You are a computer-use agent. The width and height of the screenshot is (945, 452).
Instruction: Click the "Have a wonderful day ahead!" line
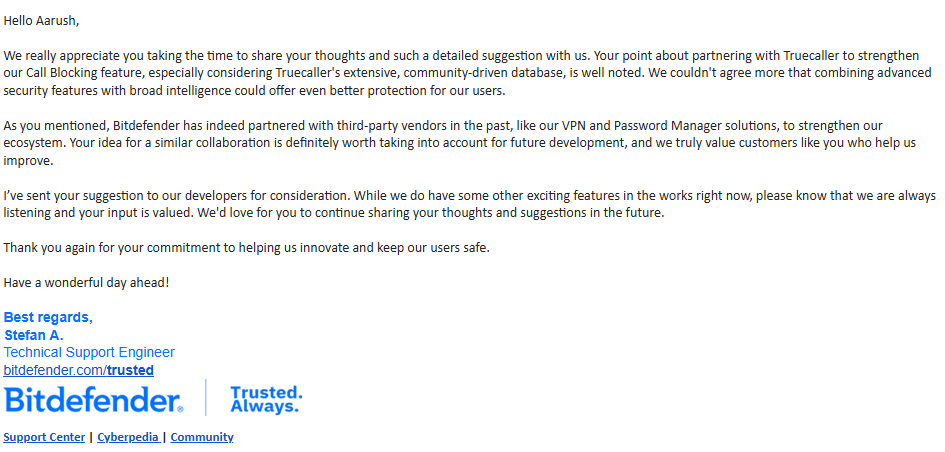87,283
